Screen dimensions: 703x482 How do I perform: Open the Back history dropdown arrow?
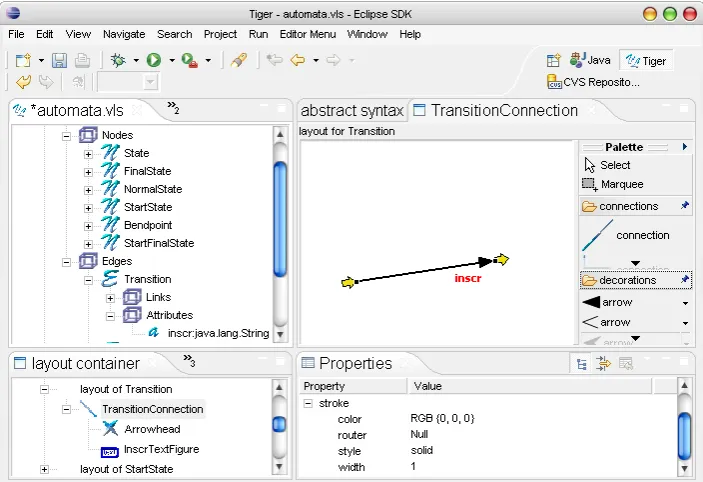(316, 60)
